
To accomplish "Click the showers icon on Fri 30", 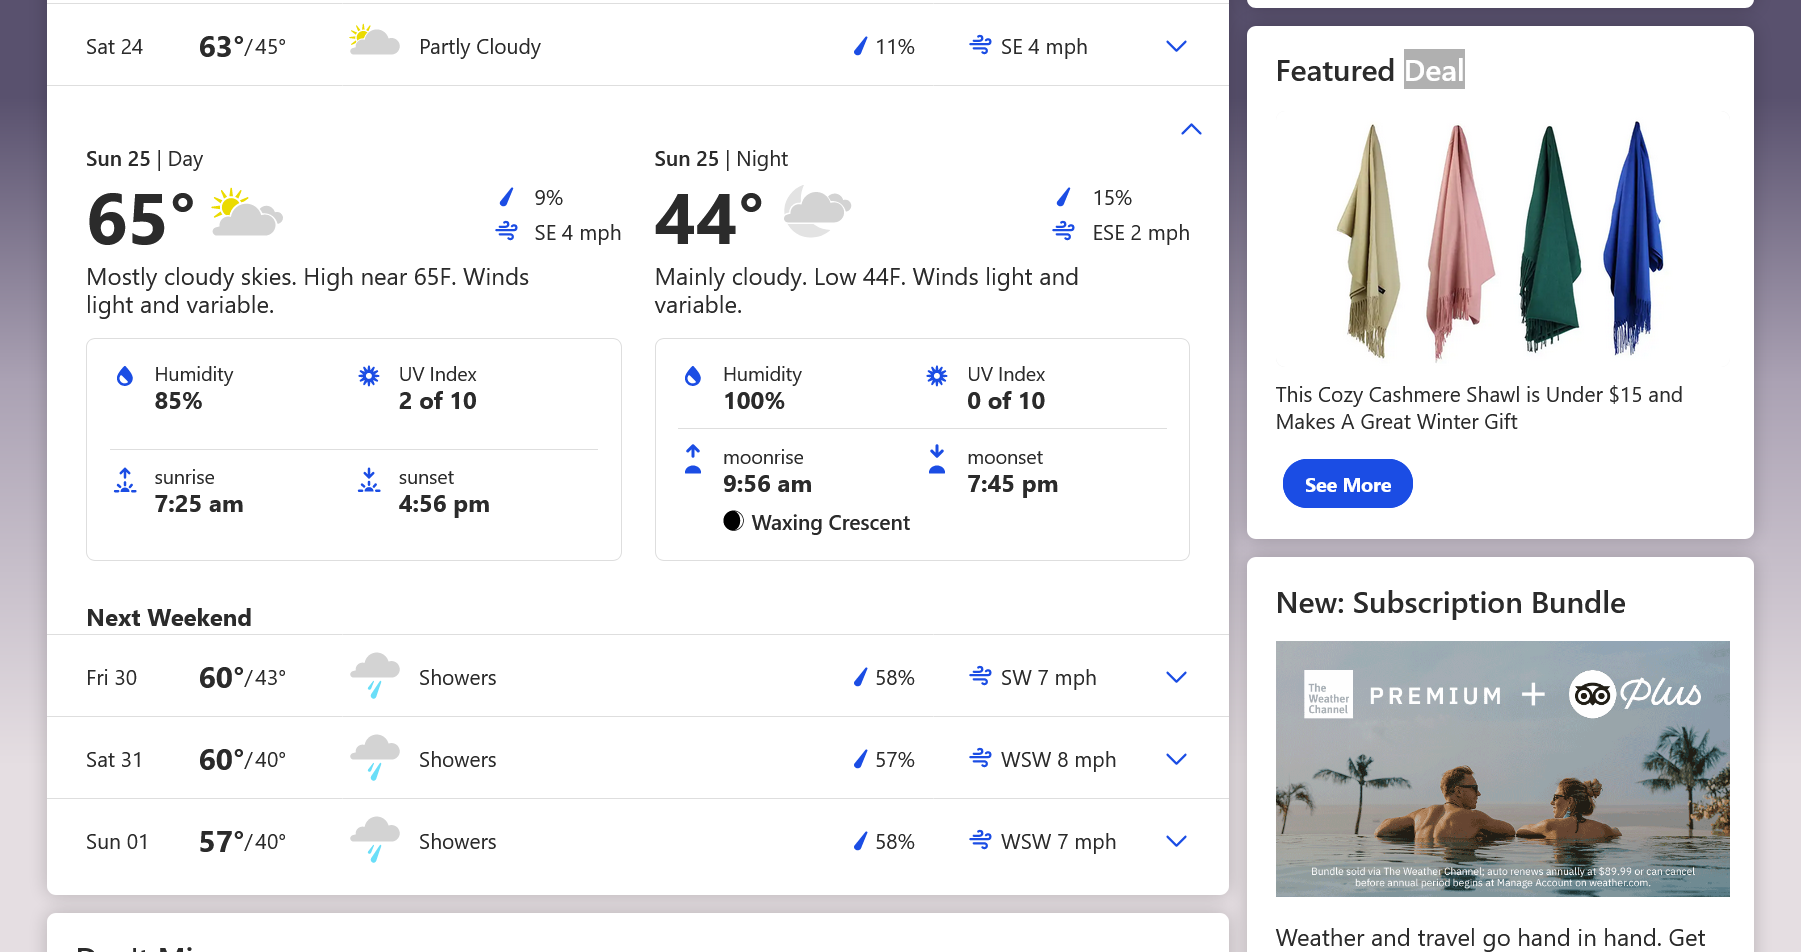I will (x=375, y=676).
